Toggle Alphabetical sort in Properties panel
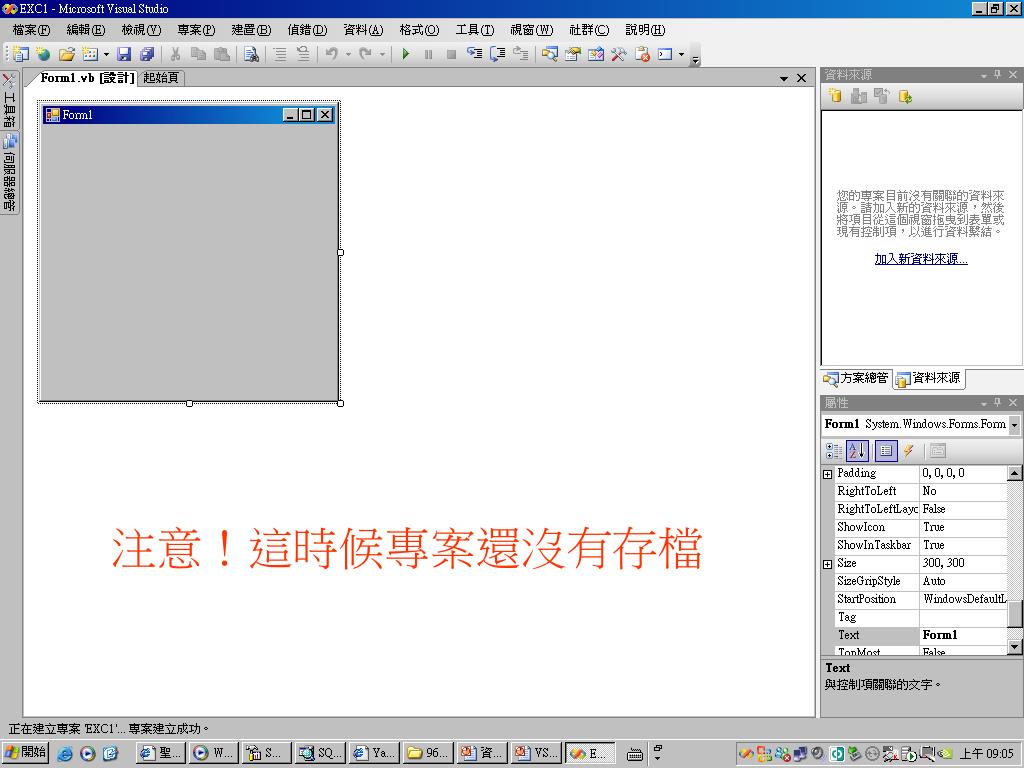The image size is (1024, 768). pos(857,451)
